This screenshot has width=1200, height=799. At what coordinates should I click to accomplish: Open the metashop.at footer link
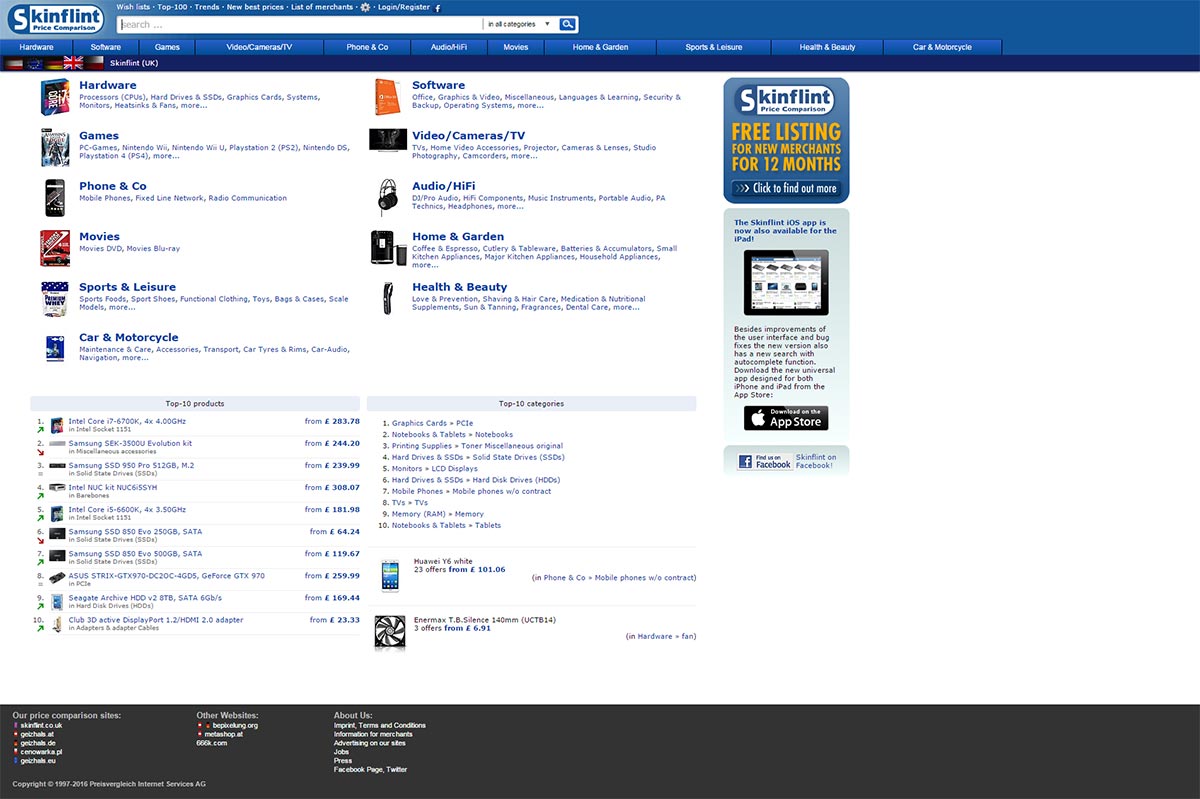tap(224, 734)
